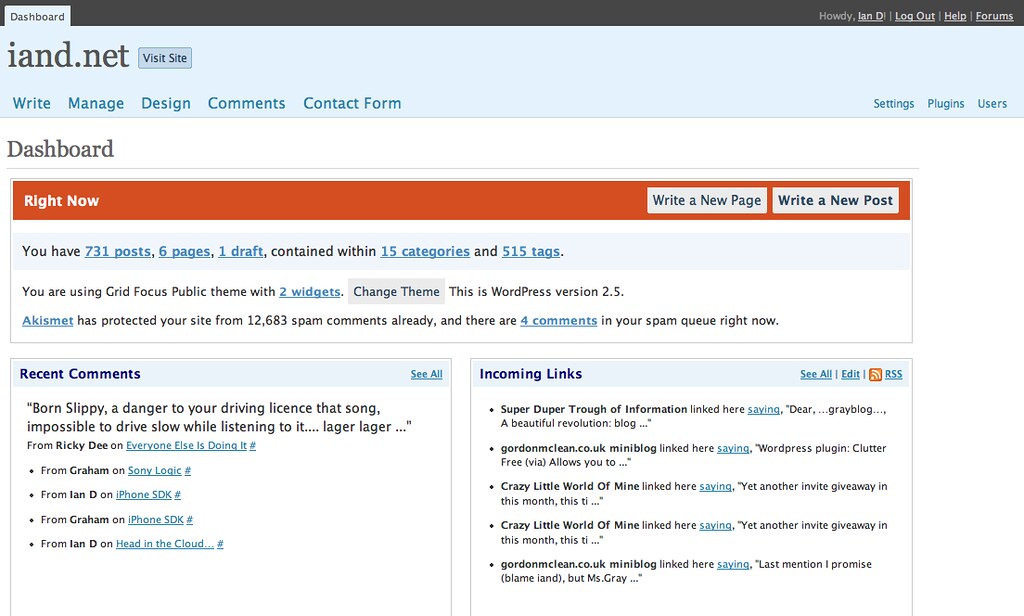The width and height of the screenshot is (1024, 616).
Task: Open the Plugins page
Action: coord(946,103)
